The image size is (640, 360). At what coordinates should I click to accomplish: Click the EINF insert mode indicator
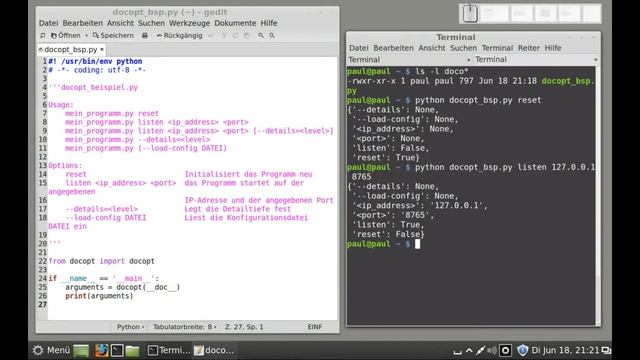click(x=315, y=327)
